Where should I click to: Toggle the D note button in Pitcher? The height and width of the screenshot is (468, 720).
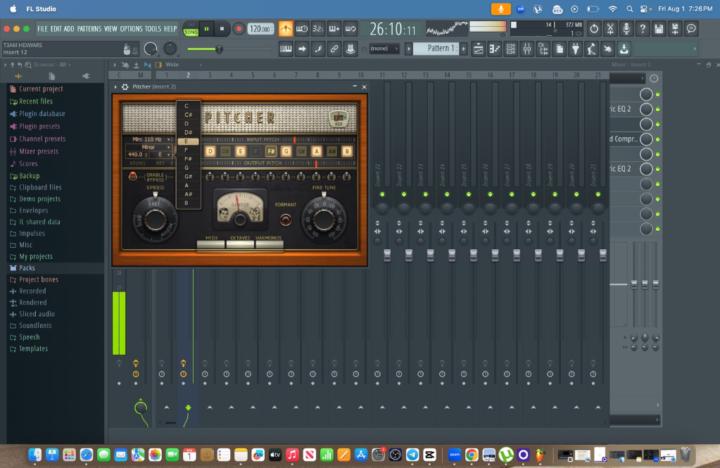(x=210, y=151)
